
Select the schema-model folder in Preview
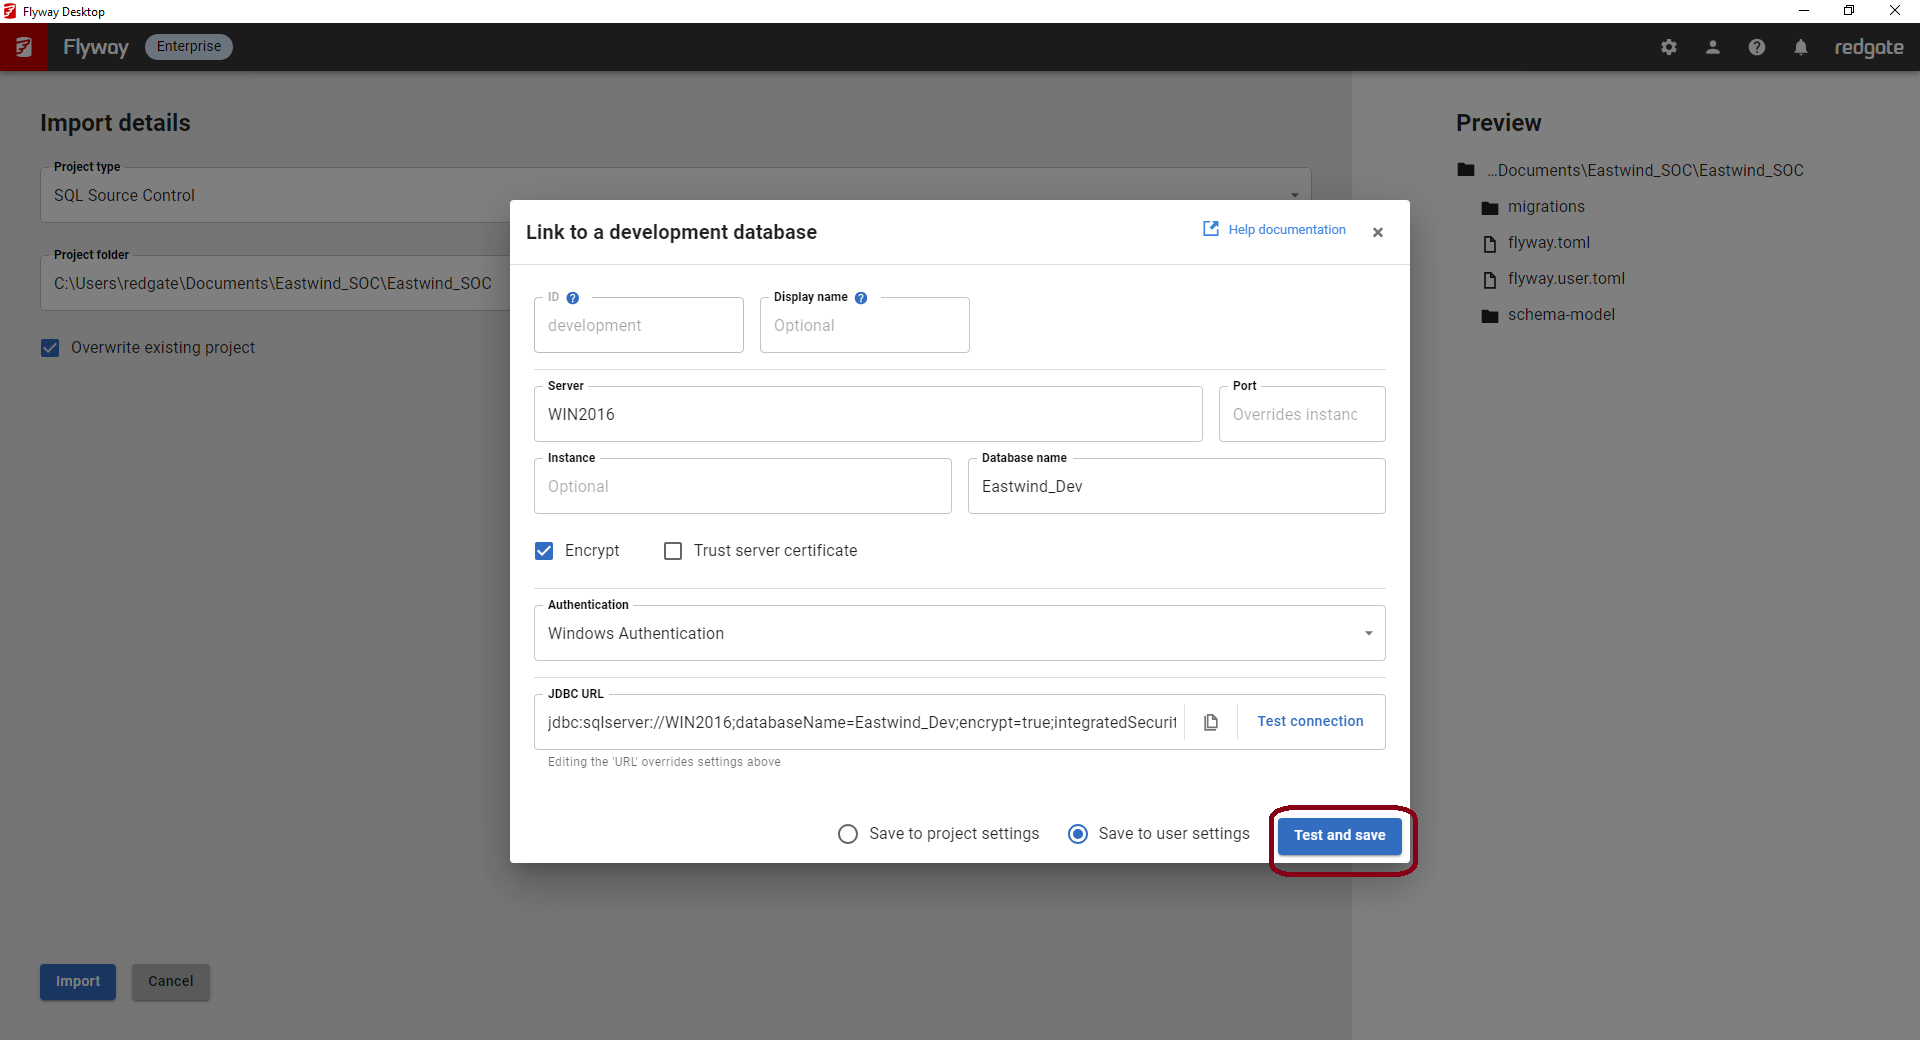pyautogui.click(x=1560, y=315)
